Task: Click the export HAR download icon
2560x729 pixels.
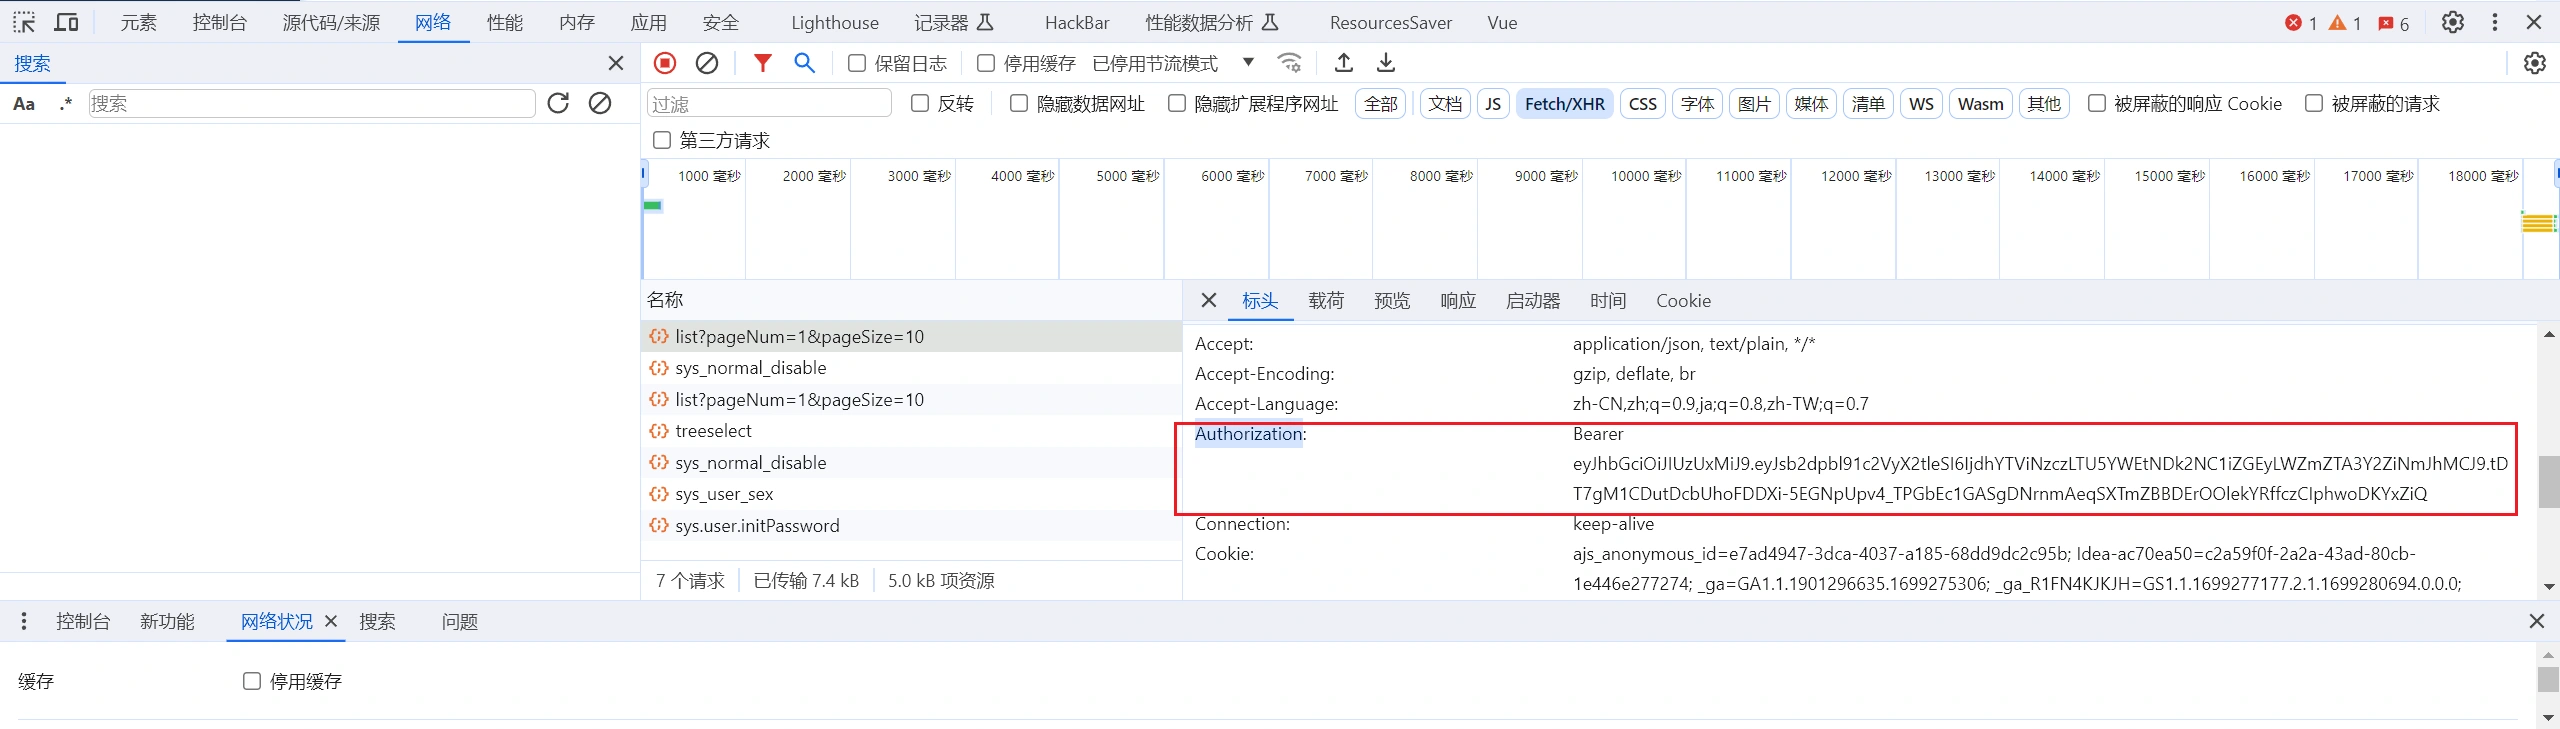Action: (x=1386, y=63)
